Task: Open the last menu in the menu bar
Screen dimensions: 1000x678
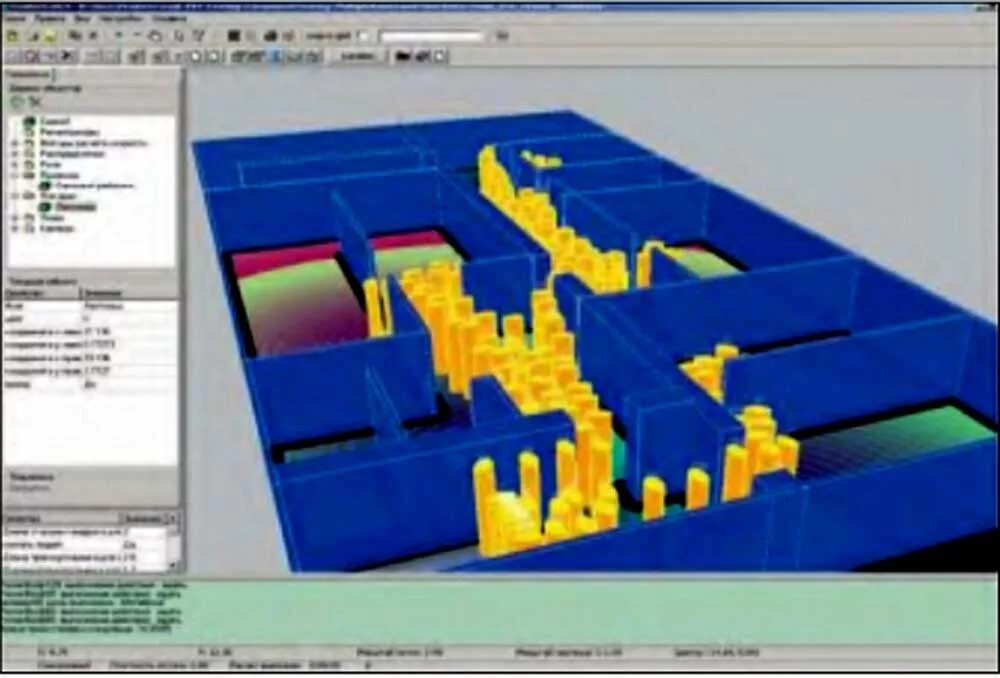Action: pos(170,19)
